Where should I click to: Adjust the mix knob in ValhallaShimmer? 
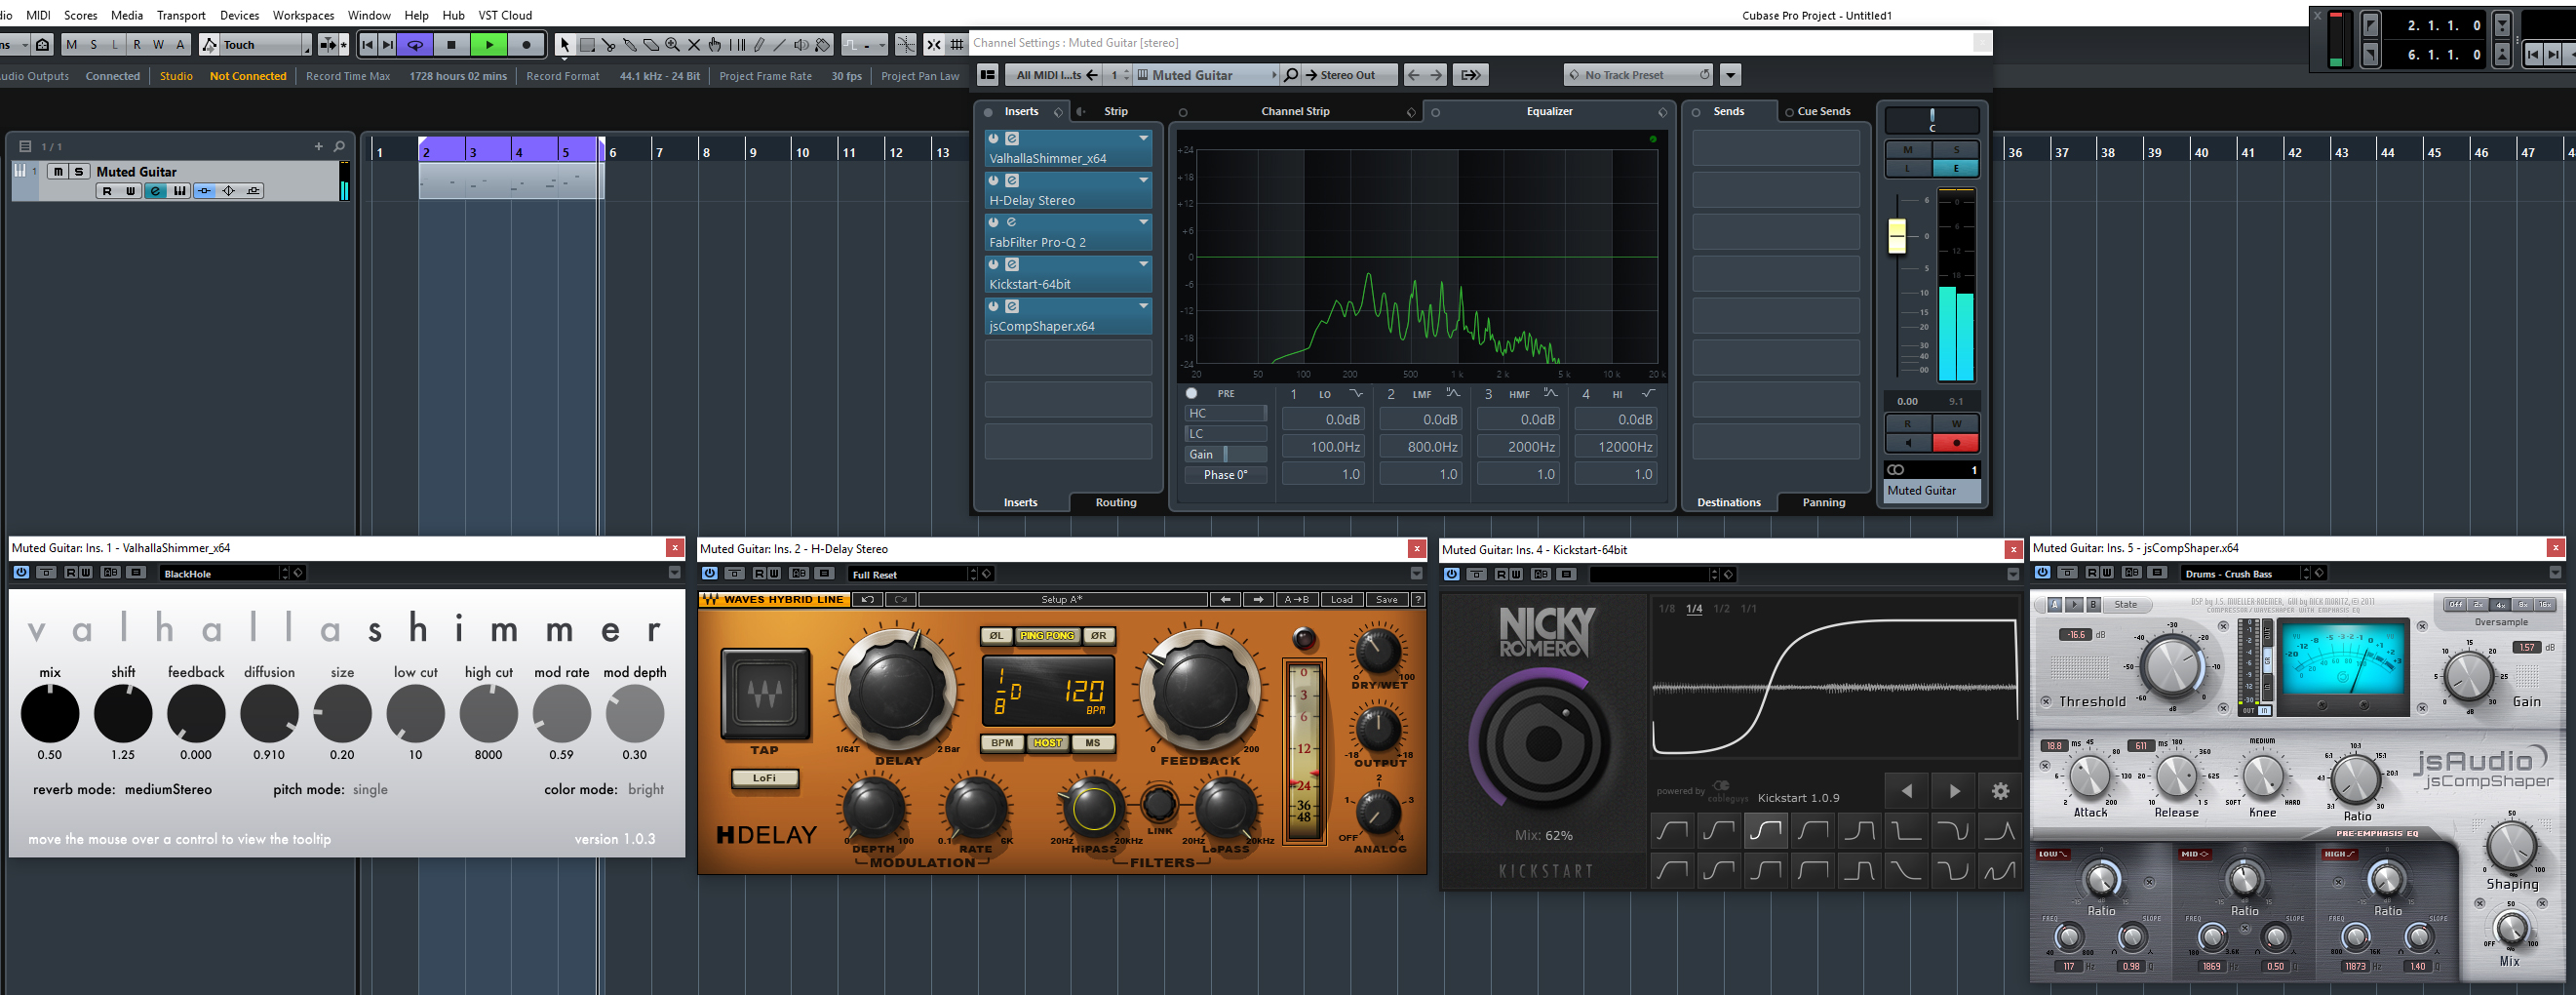[49, 714]
